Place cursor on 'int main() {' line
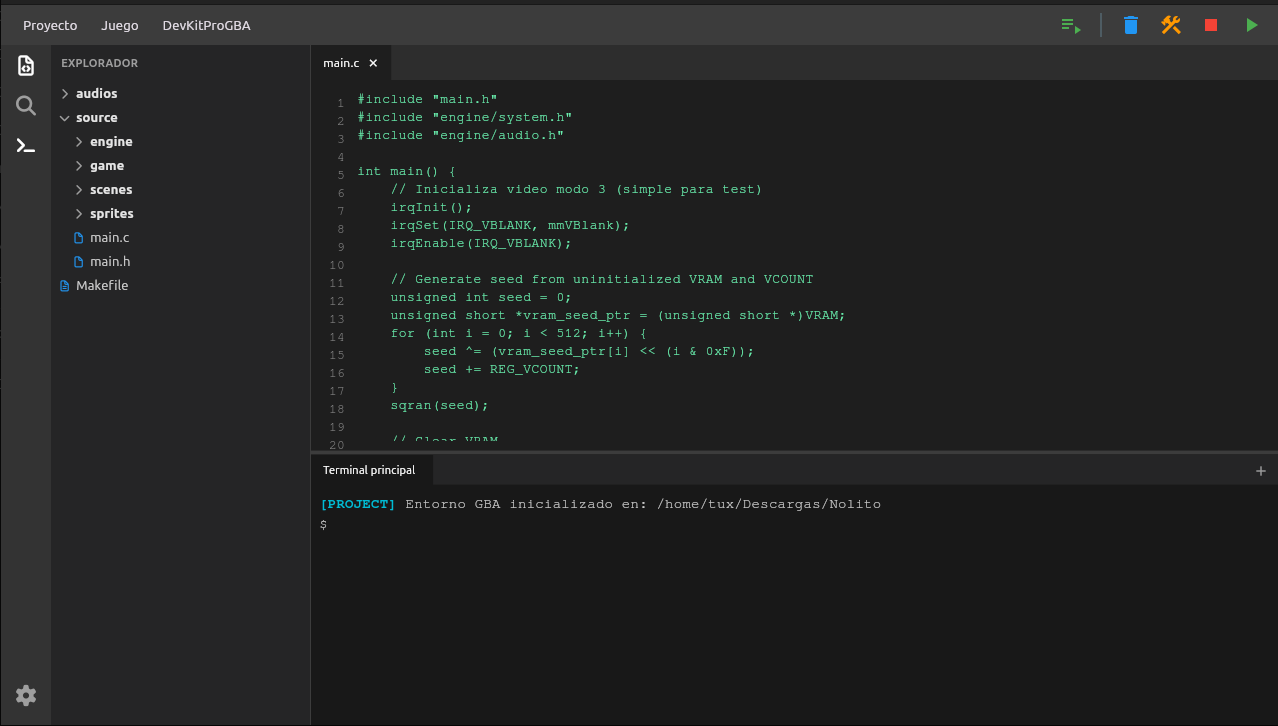 point(407,172)
